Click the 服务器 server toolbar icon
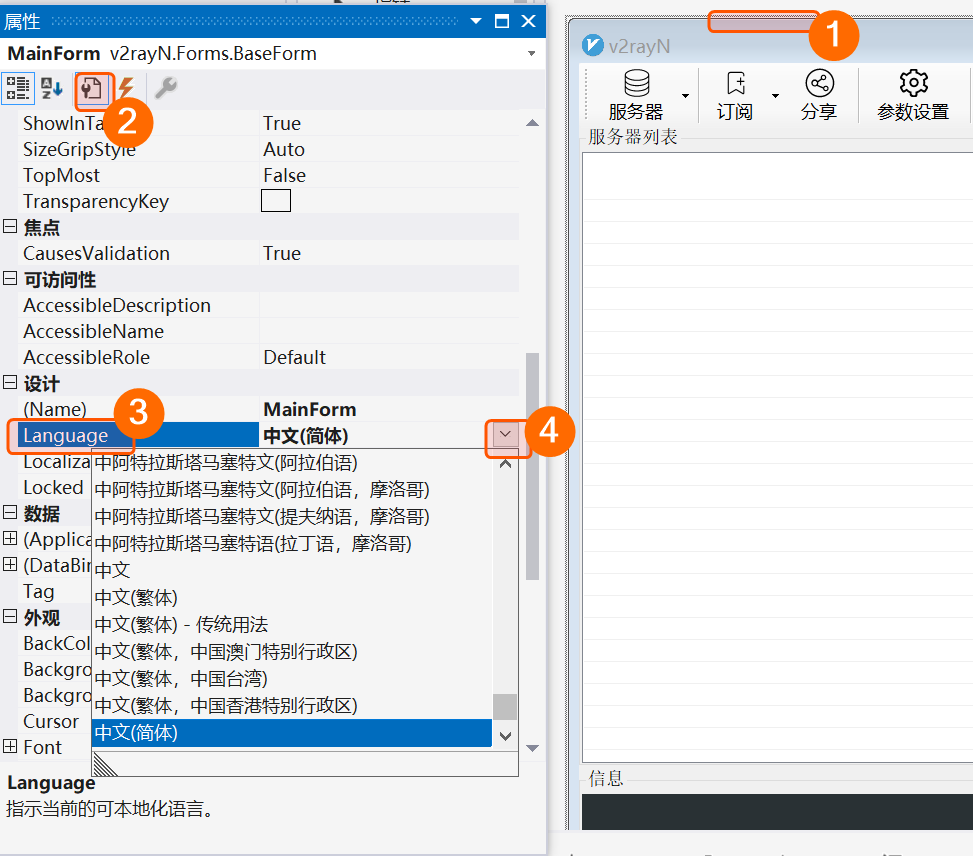This screenshot has width=973, height=856. (636, 84)
